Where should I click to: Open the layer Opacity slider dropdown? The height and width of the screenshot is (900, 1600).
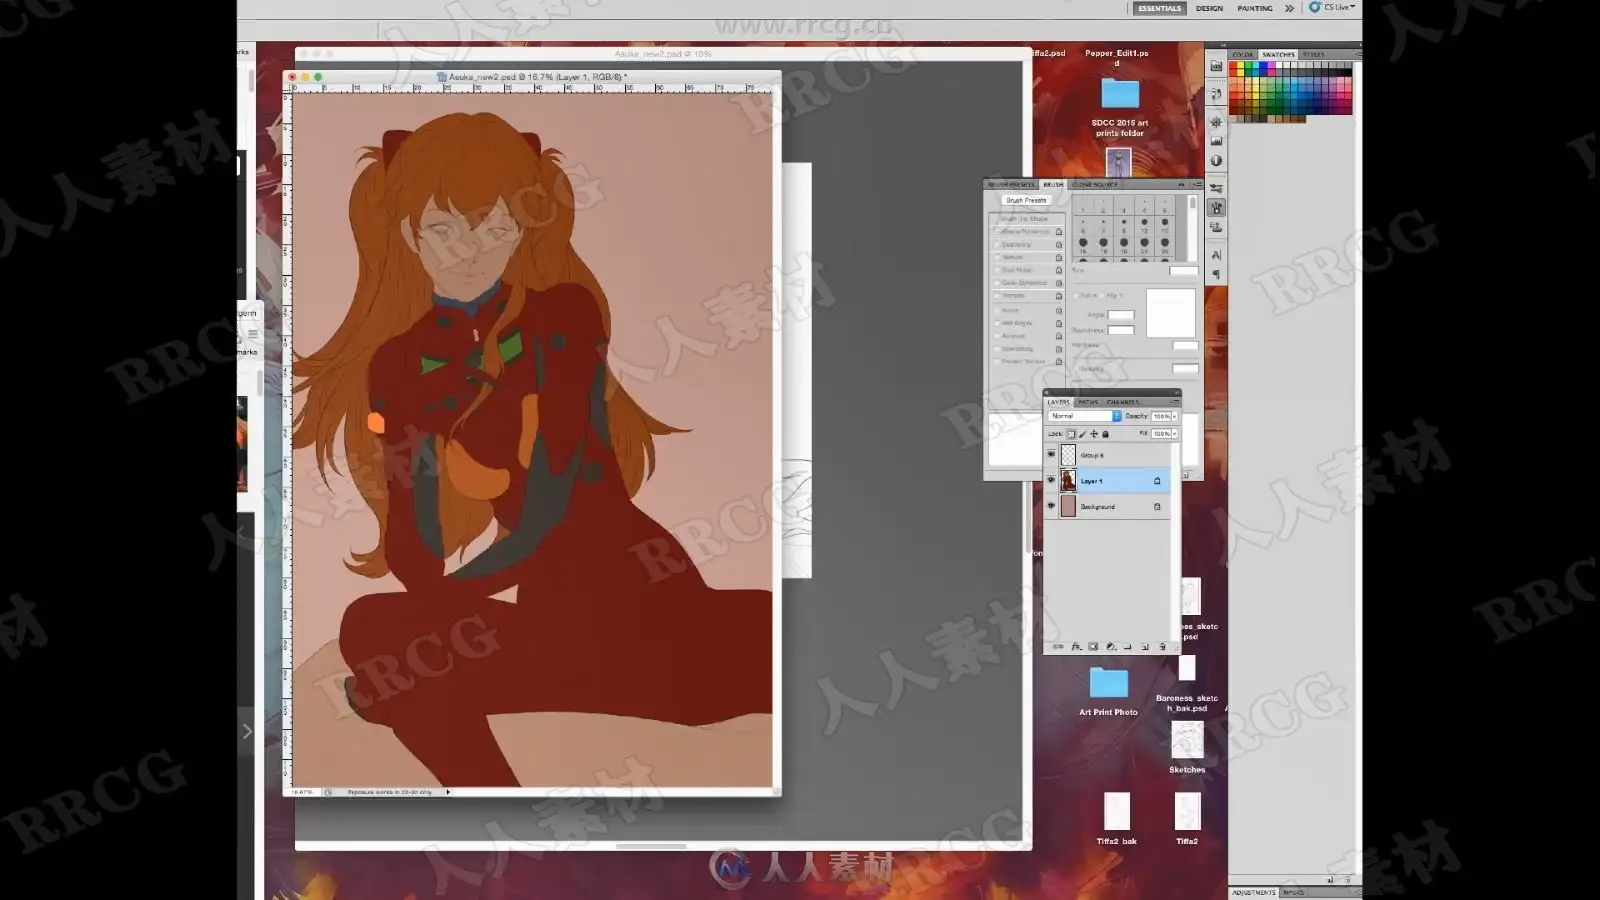point(1174,416)
